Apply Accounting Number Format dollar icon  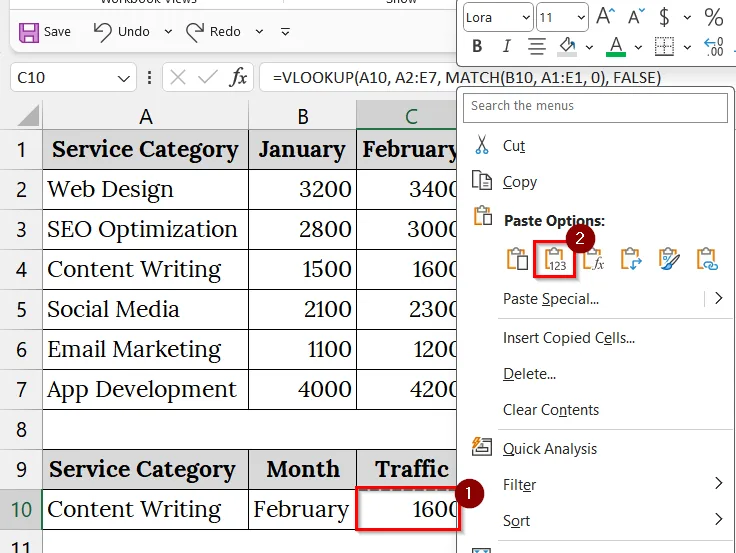(664, 17)
